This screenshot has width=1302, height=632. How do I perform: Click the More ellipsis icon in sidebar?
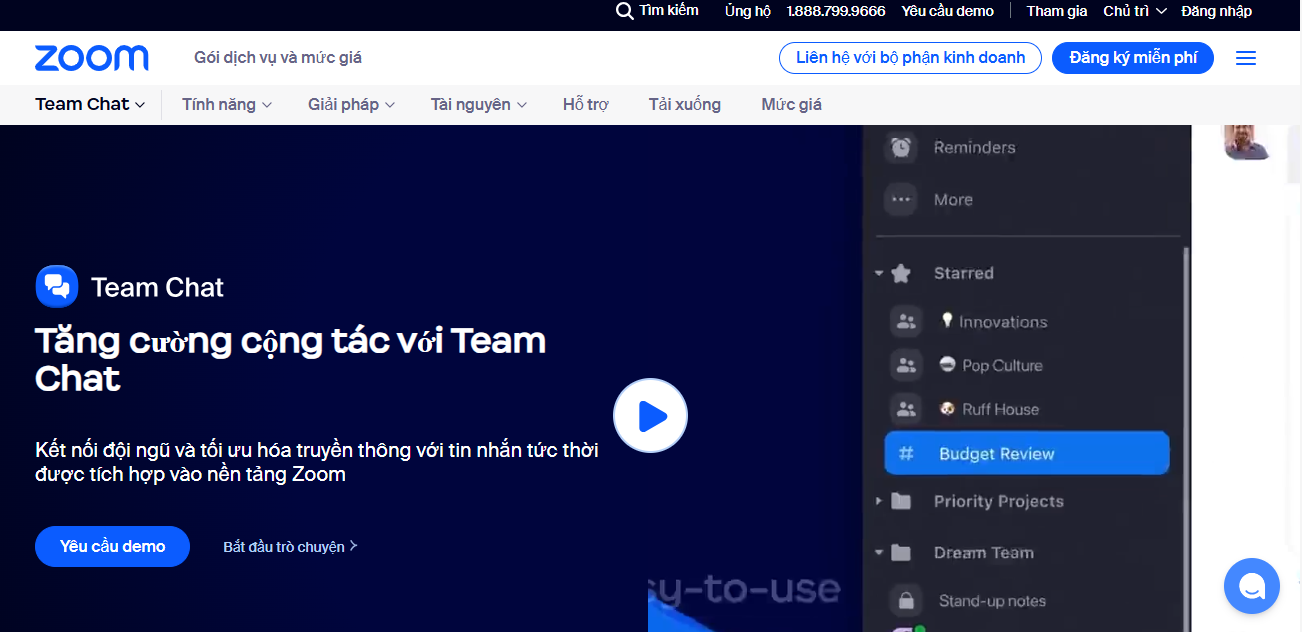901,200
